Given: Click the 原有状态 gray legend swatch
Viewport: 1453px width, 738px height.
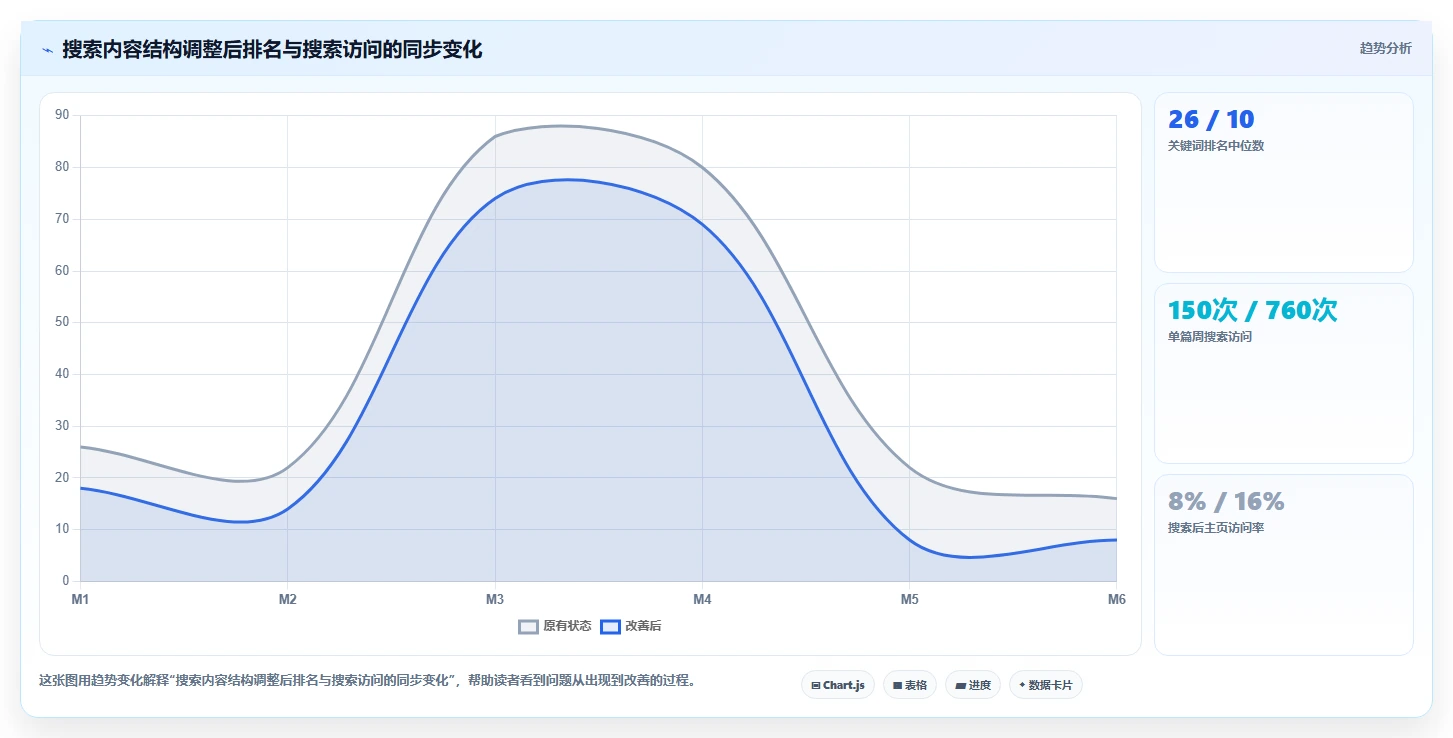Looking at the screenshot, I should tap(529, 627).
